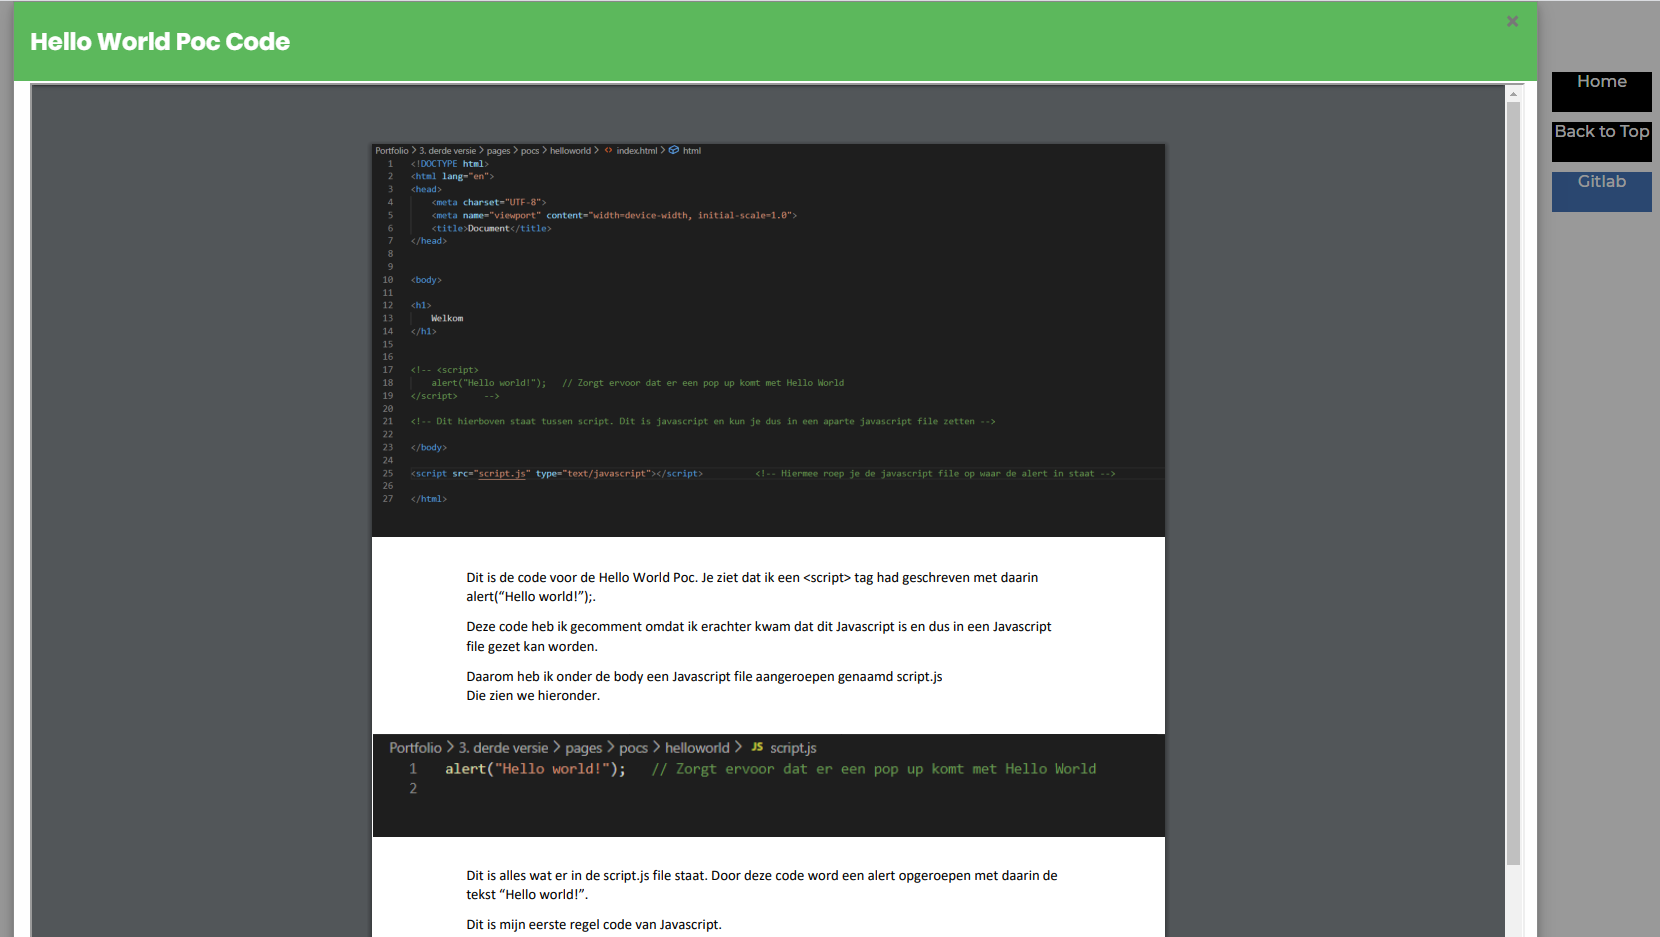Click the scrollbar up arrow
The height and width of the screenshot is (937, 1660).
click(1513, 94)
